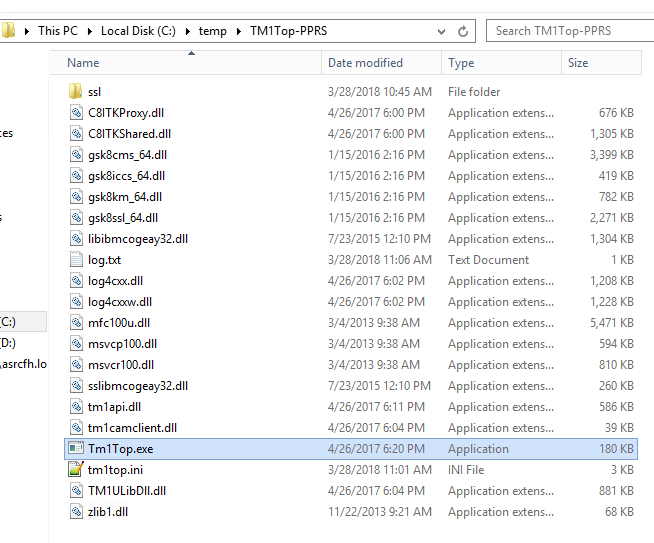Image resolution: width=654 pixels, height=543 pixels.
Task: Select the tm1camclient.dll file name
Action: tap(132, 428)
